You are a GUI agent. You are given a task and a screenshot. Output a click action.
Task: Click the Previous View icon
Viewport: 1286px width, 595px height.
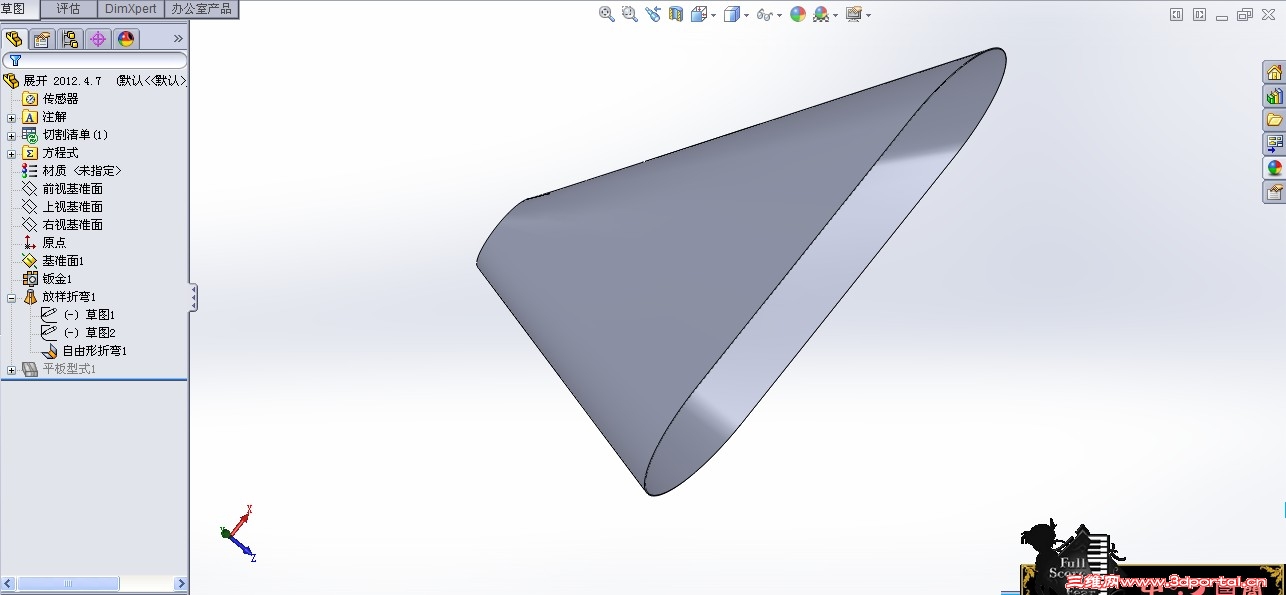point(653,14)
